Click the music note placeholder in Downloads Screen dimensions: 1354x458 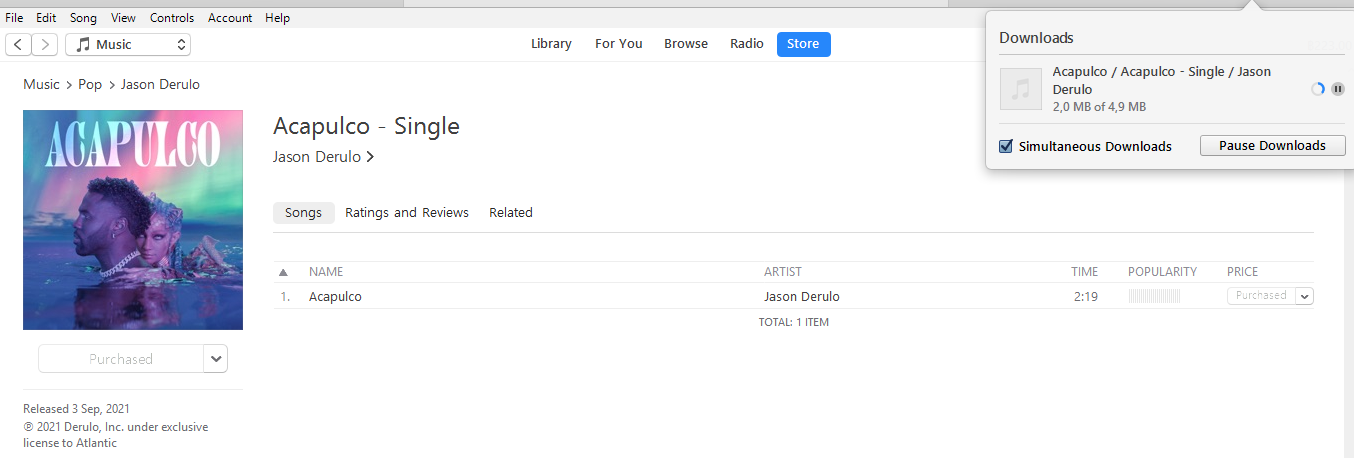click(x=1021, y=89)
